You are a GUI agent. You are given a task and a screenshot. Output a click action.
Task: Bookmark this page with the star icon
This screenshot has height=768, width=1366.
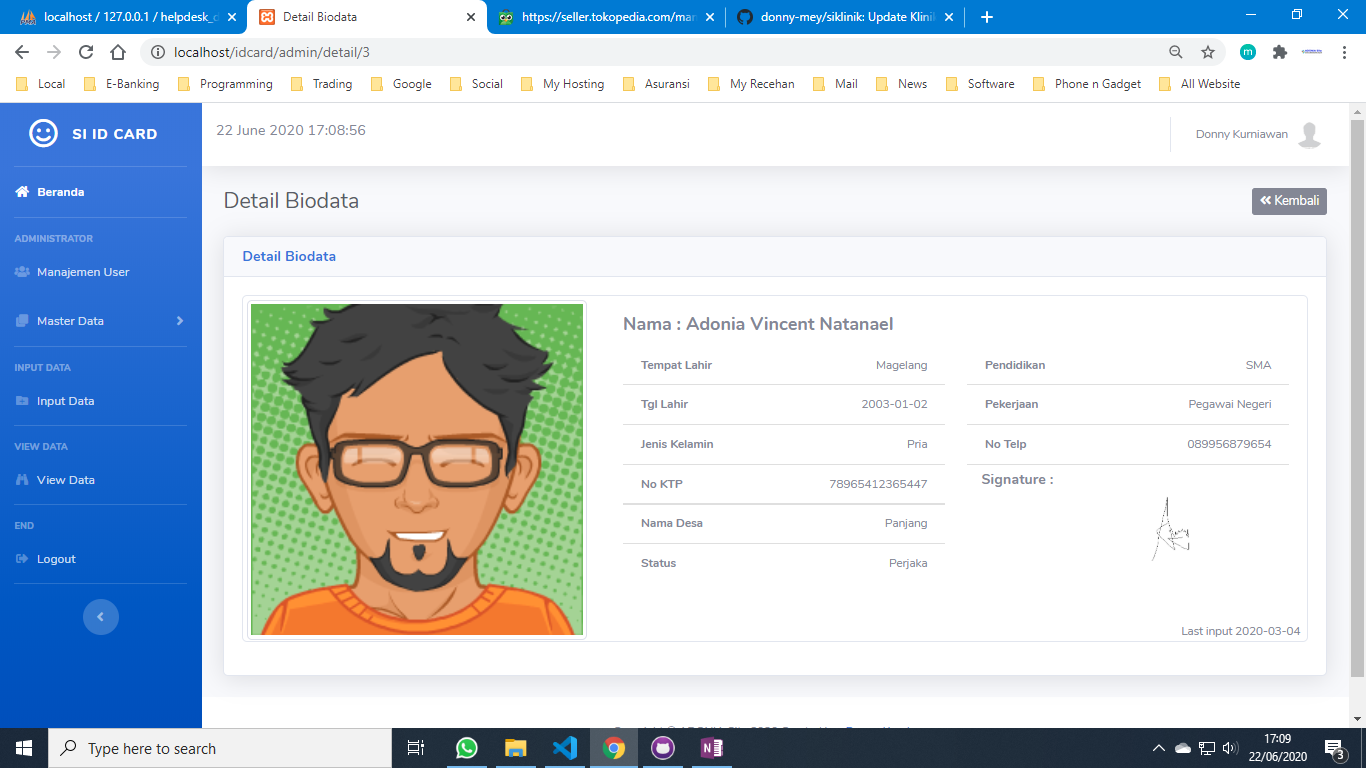1208,52
